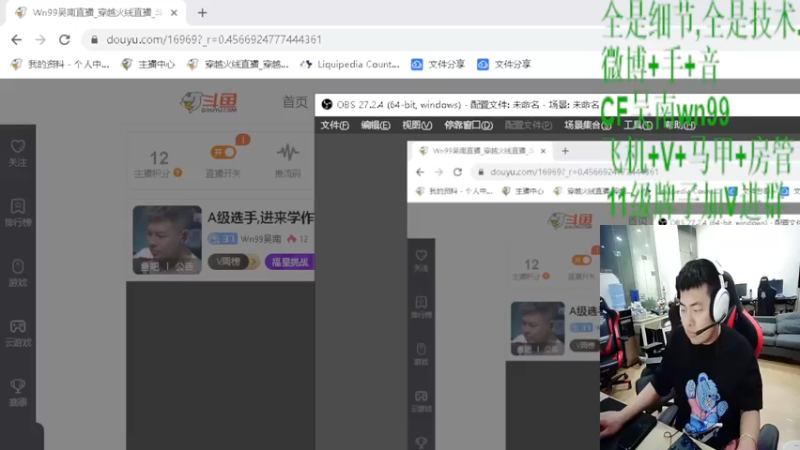This screenshot has height=450, width=800.
Task: Open 排行榜 in the left sidebar
Action: coord(18,213)
